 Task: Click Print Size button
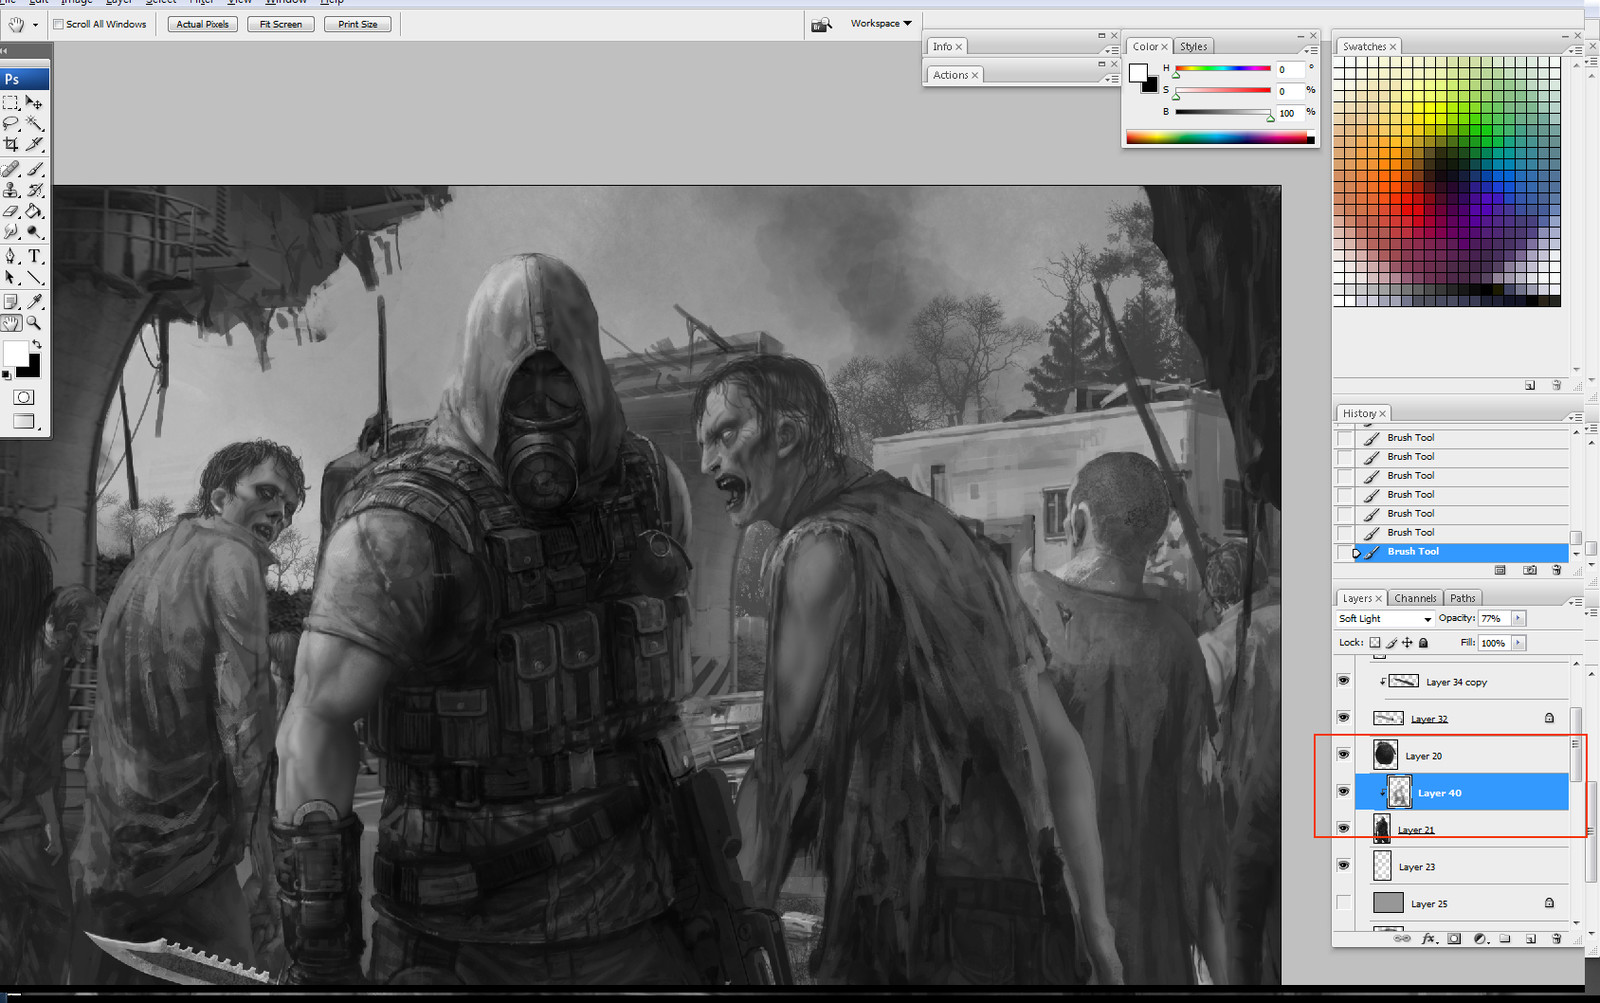[x=358, y=24]
